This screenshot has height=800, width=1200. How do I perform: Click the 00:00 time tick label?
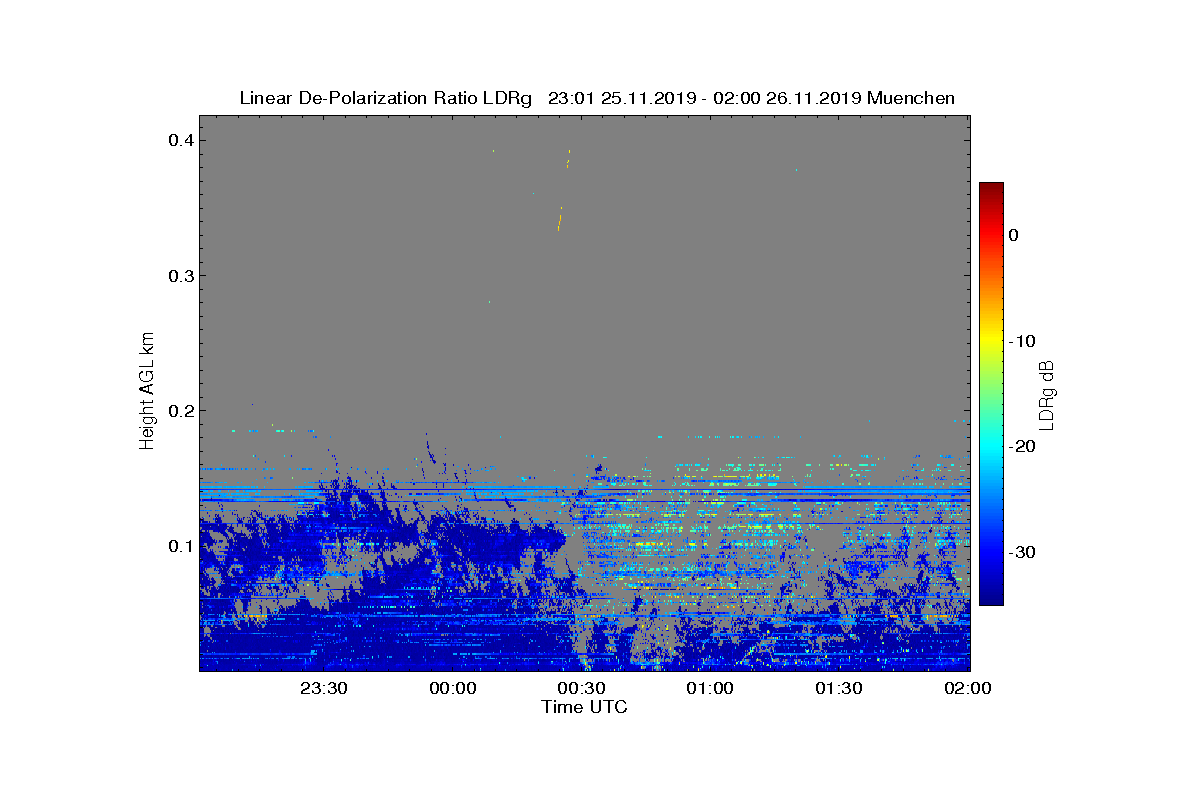452,689
